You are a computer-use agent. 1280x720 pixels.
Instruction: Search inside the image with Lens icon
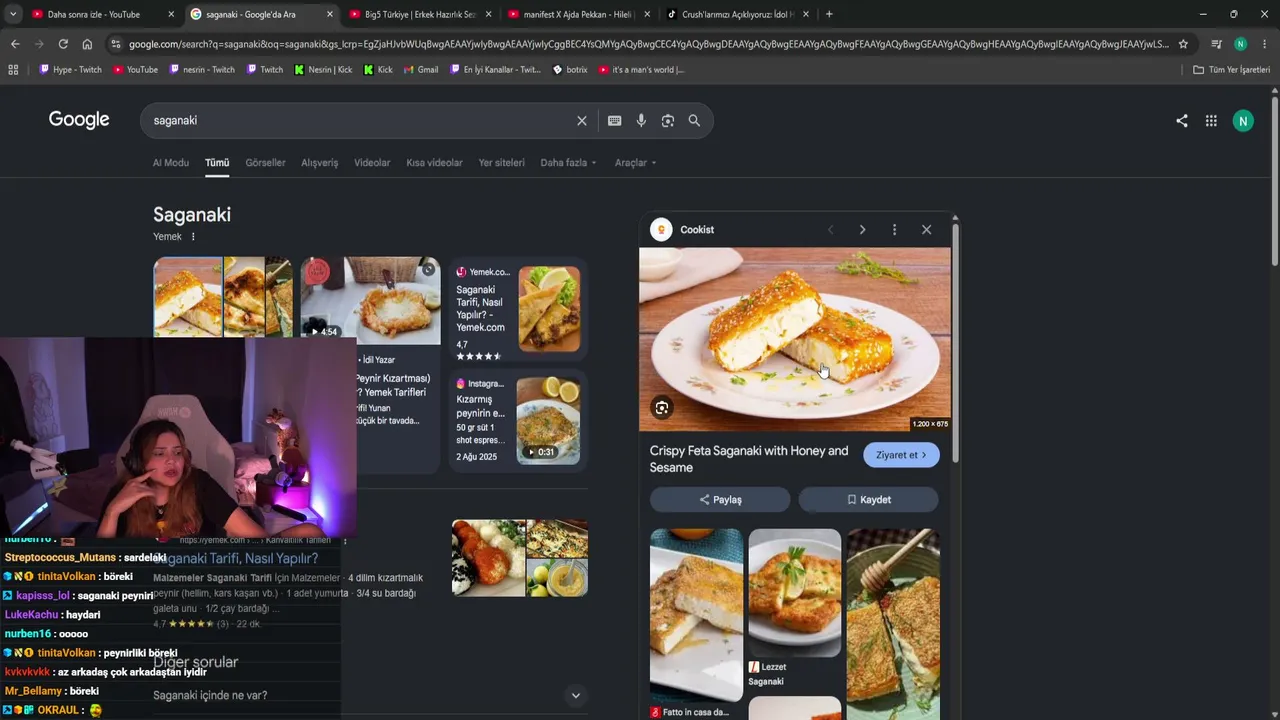click(x=661, y=407)
